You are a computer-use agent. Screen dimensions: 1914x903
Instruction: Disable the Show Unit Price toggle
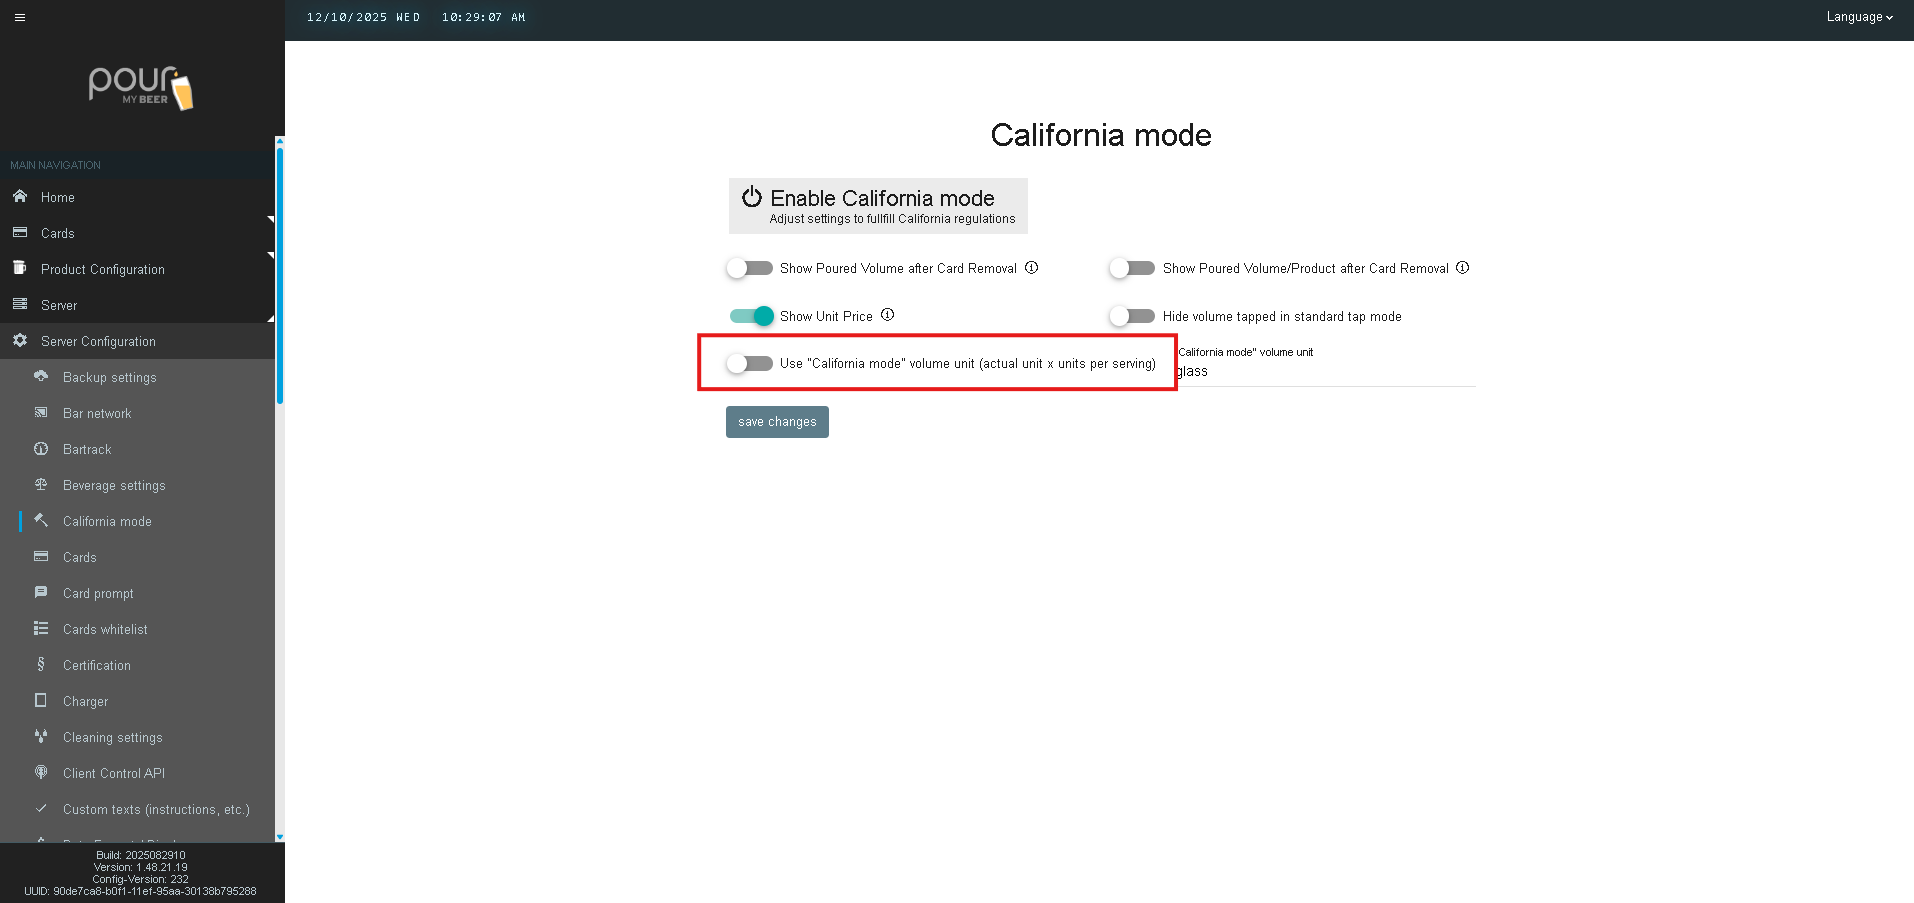click(752, 316)
